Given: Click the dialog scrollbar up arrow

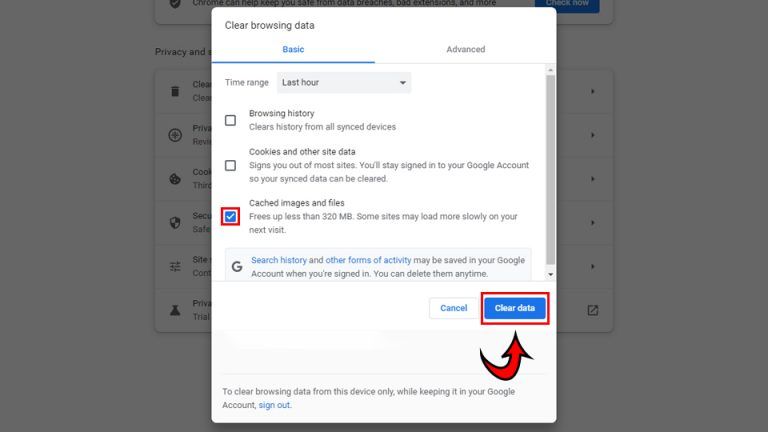Looking at the screenshot, I should click(551, 70).
